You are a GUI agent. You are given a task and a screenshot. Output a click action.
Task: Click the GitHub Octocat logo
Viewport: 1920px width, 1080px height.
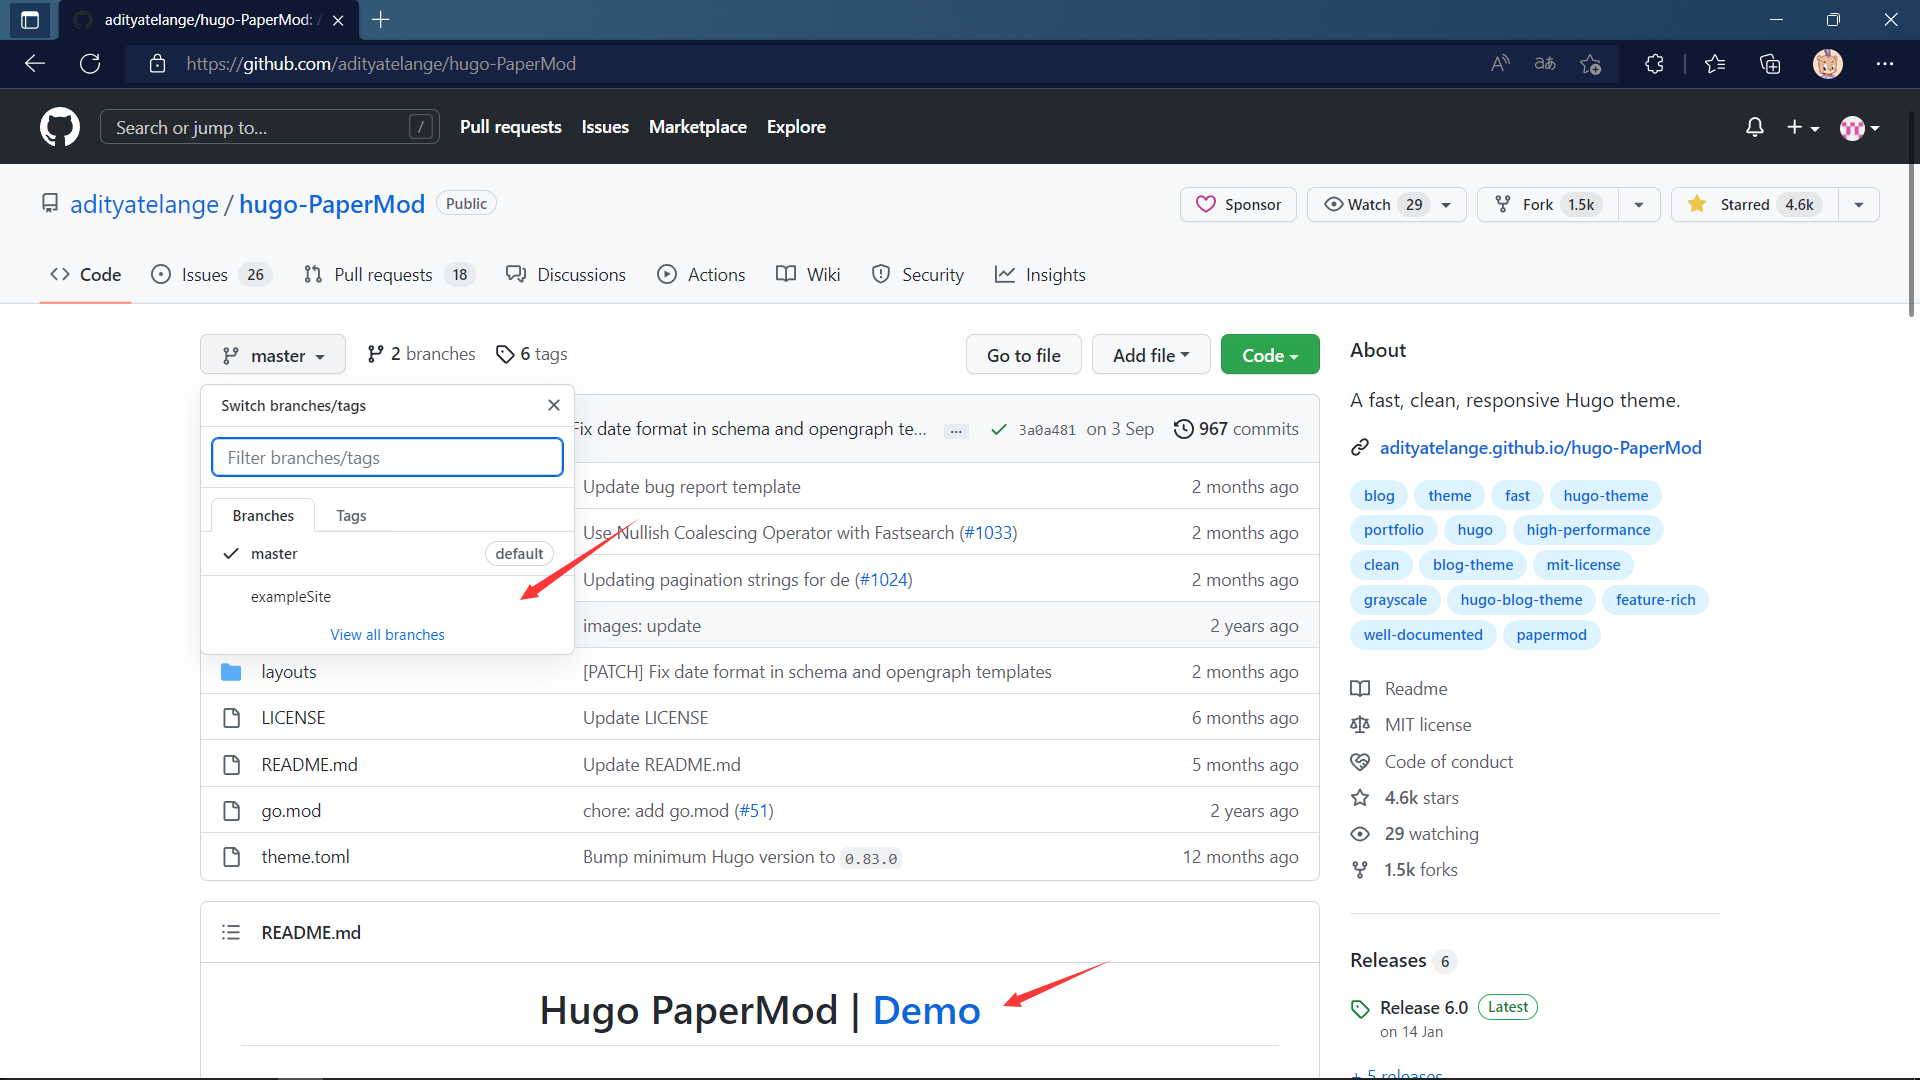[x=60, y=127]
